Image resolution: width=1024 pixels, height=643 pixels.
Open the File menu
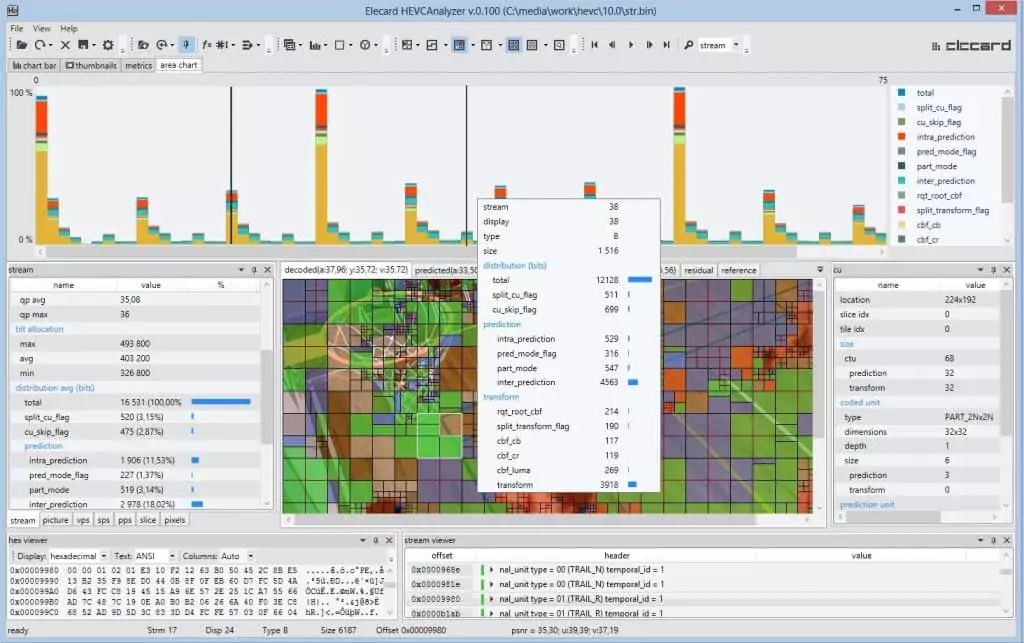click(x=16, y=29)
